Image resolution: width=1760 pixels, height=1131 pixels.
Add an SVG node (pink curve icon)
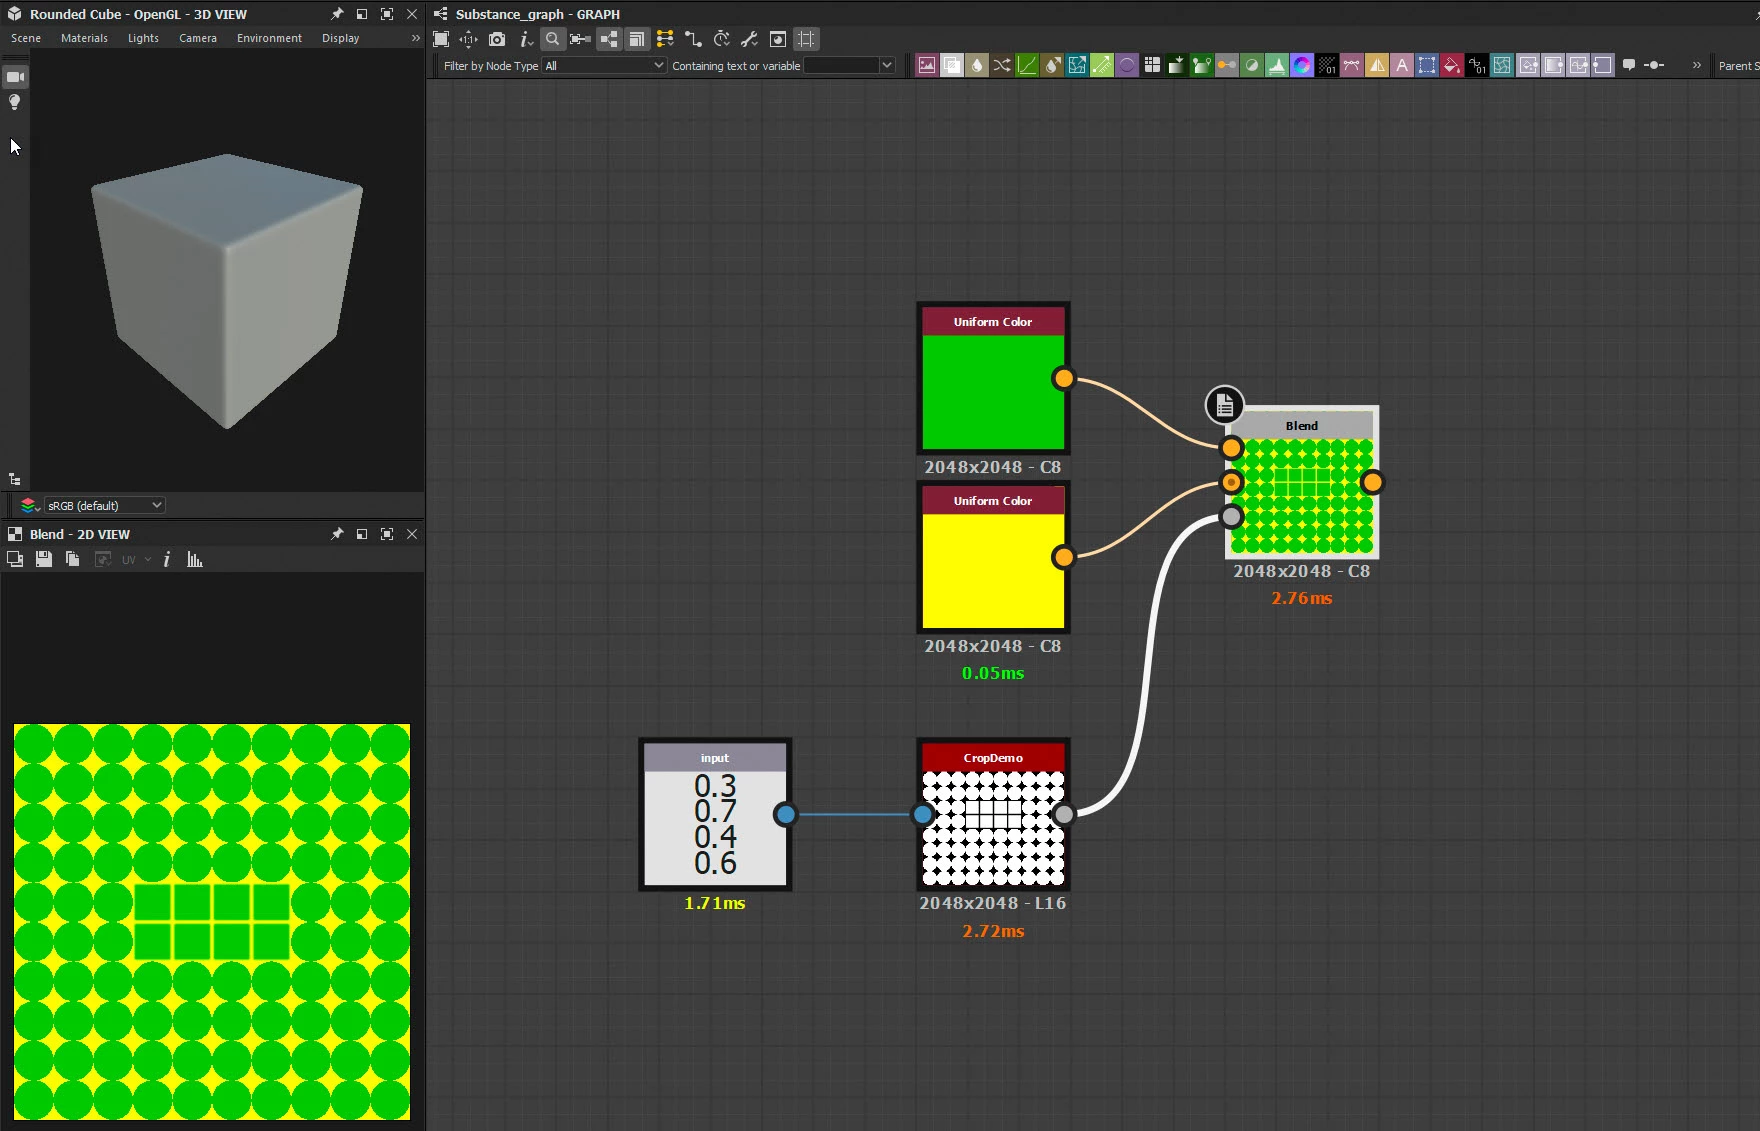click(1352, 66)
